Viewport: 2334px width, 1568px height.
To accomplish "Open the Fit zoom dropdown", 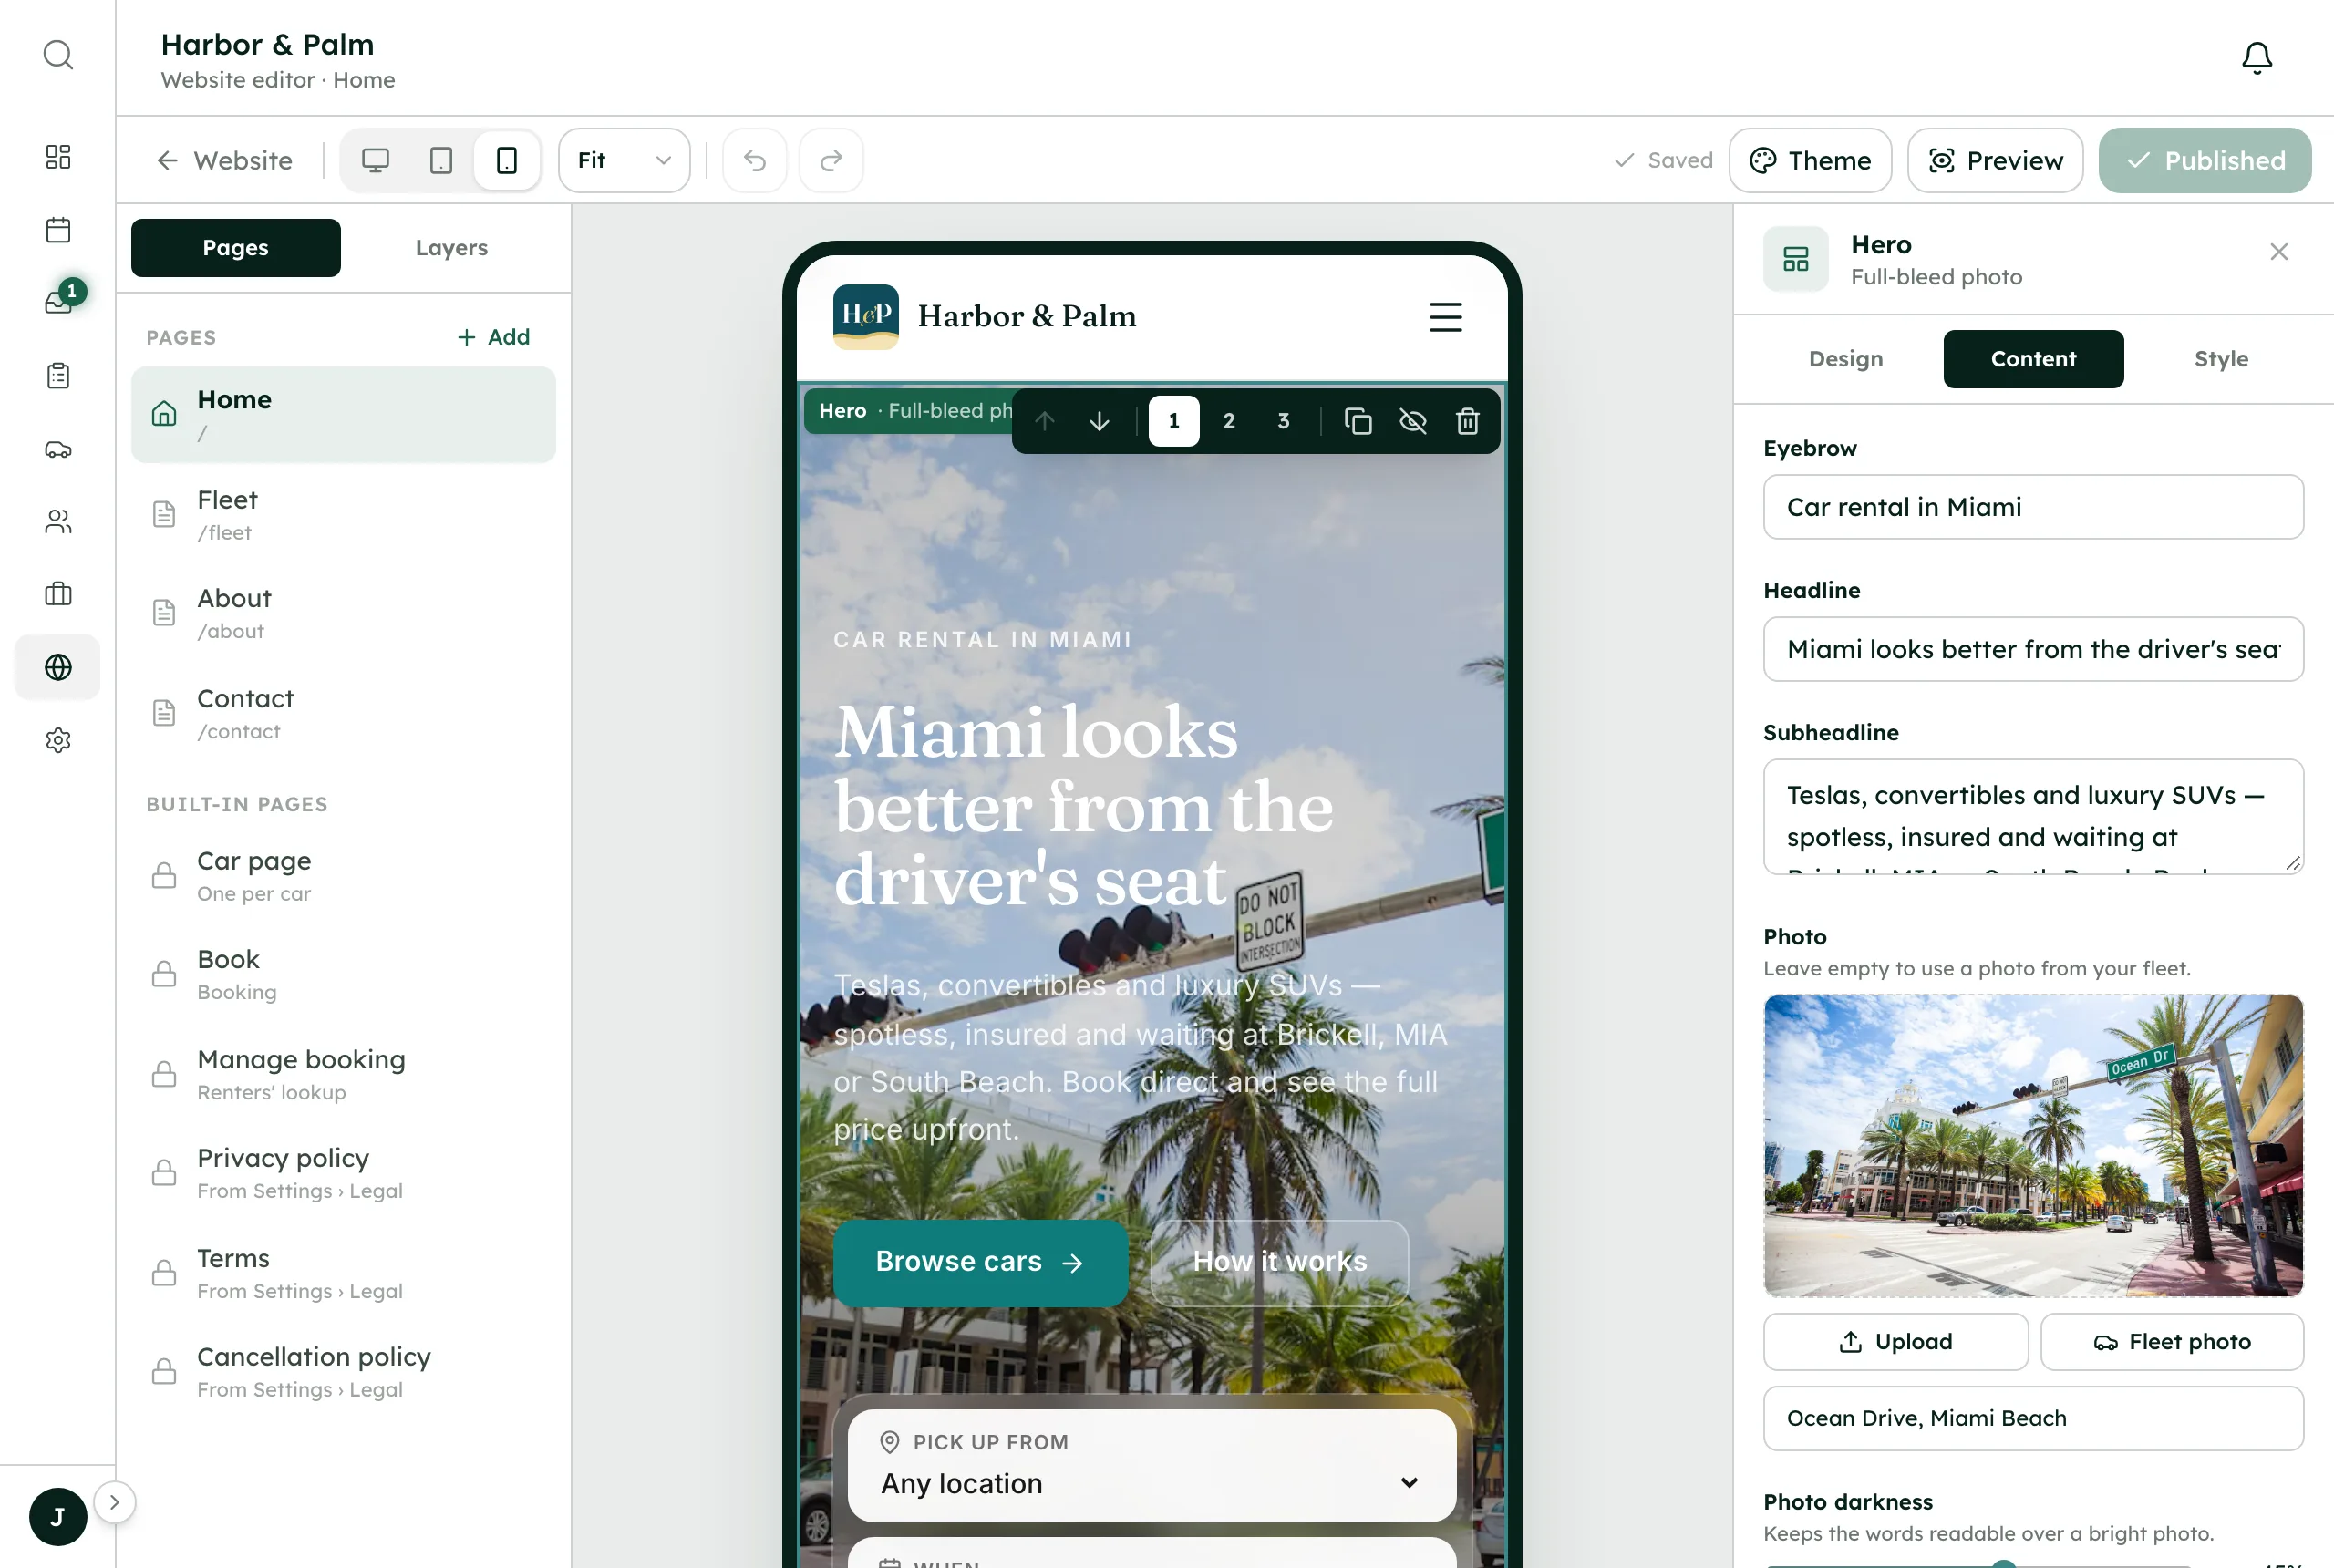I will click(x=624, y=160).
